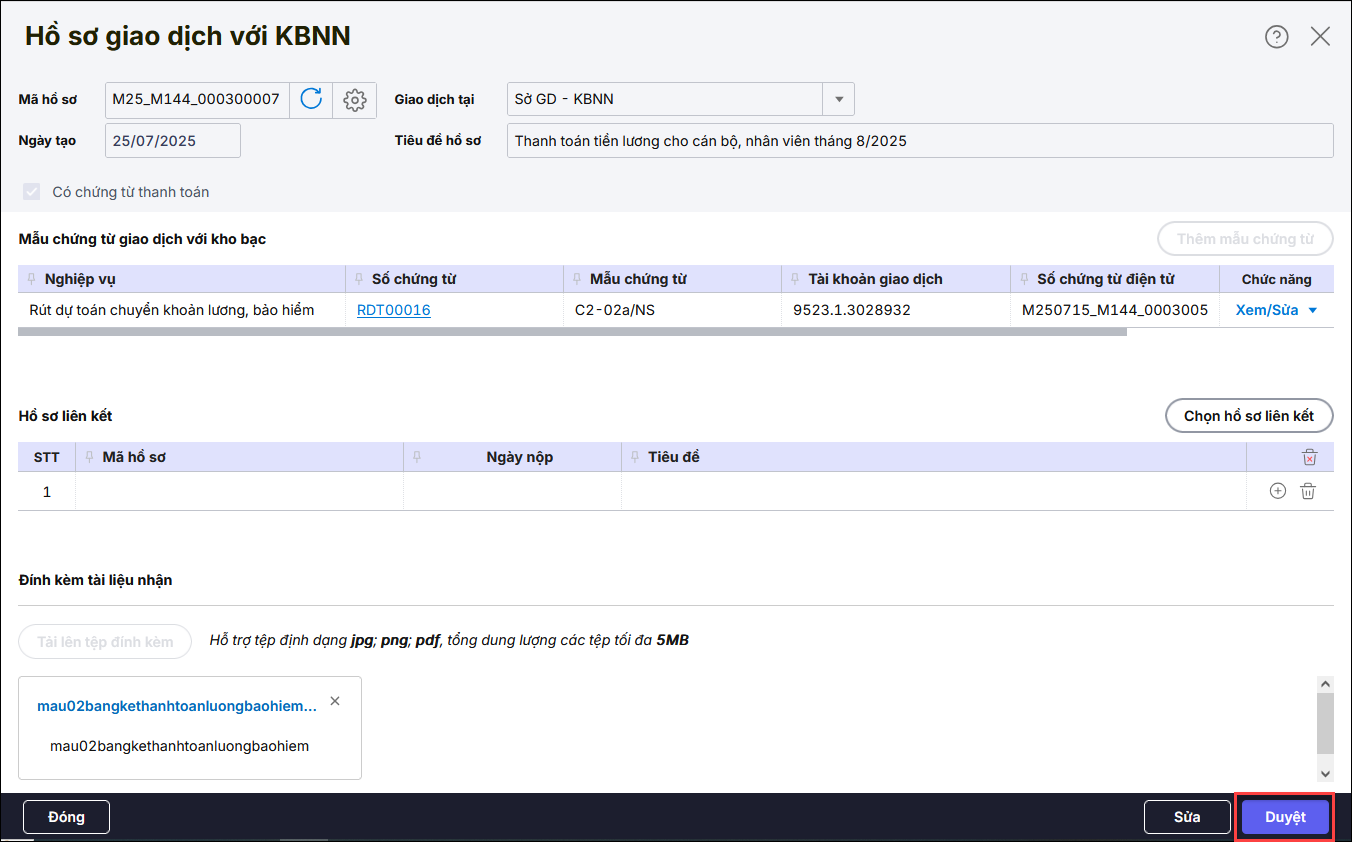Click the red delete-all icon in table header
Screen dimensions: 1352x842
[1309, 457]
